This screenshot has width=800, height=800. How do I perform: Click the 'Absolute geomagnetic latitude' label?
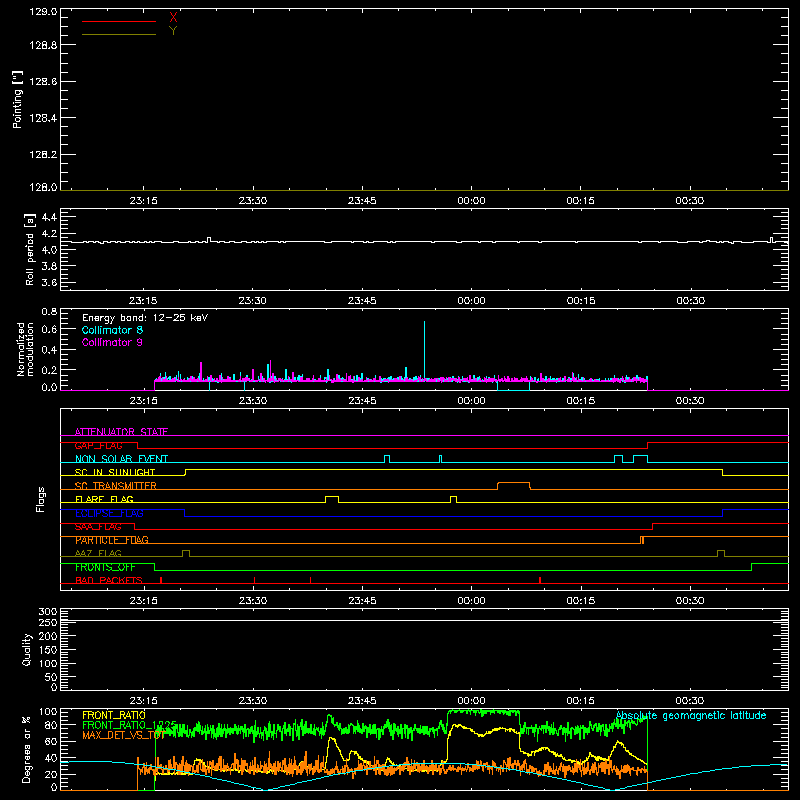(691, 715)
